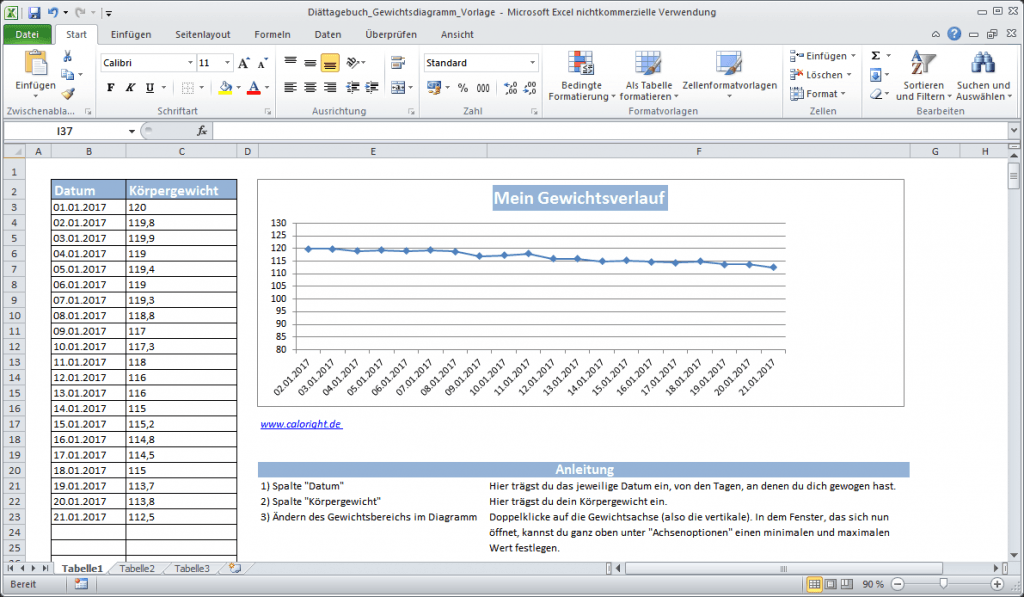Screen dimensions: 1024x597
Task: Open Sortieren und Filtern
Action: coord(923,76)
